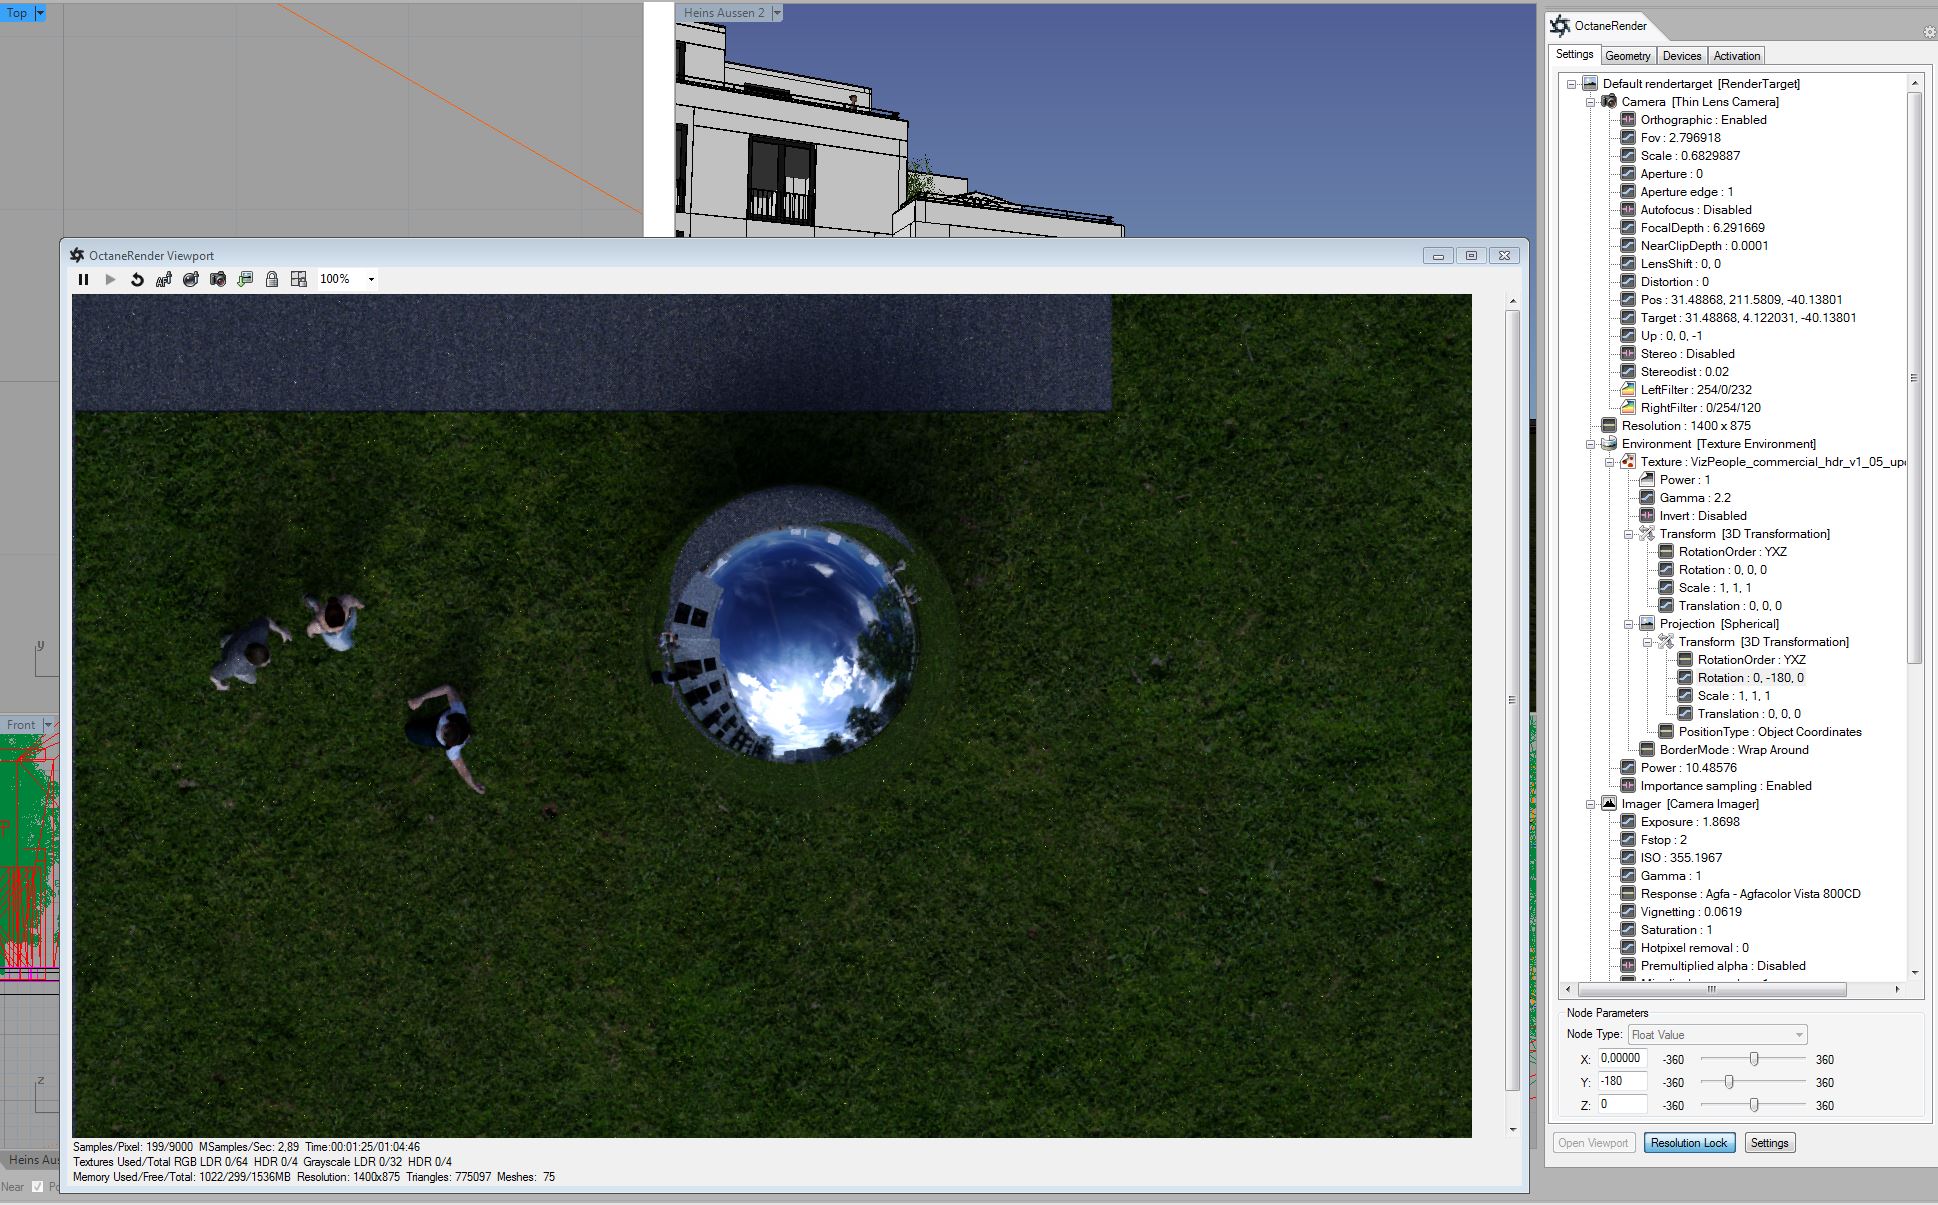Save the render image with green arrow icon
The image size is (1938, 1205).
(x=245, y=280)
